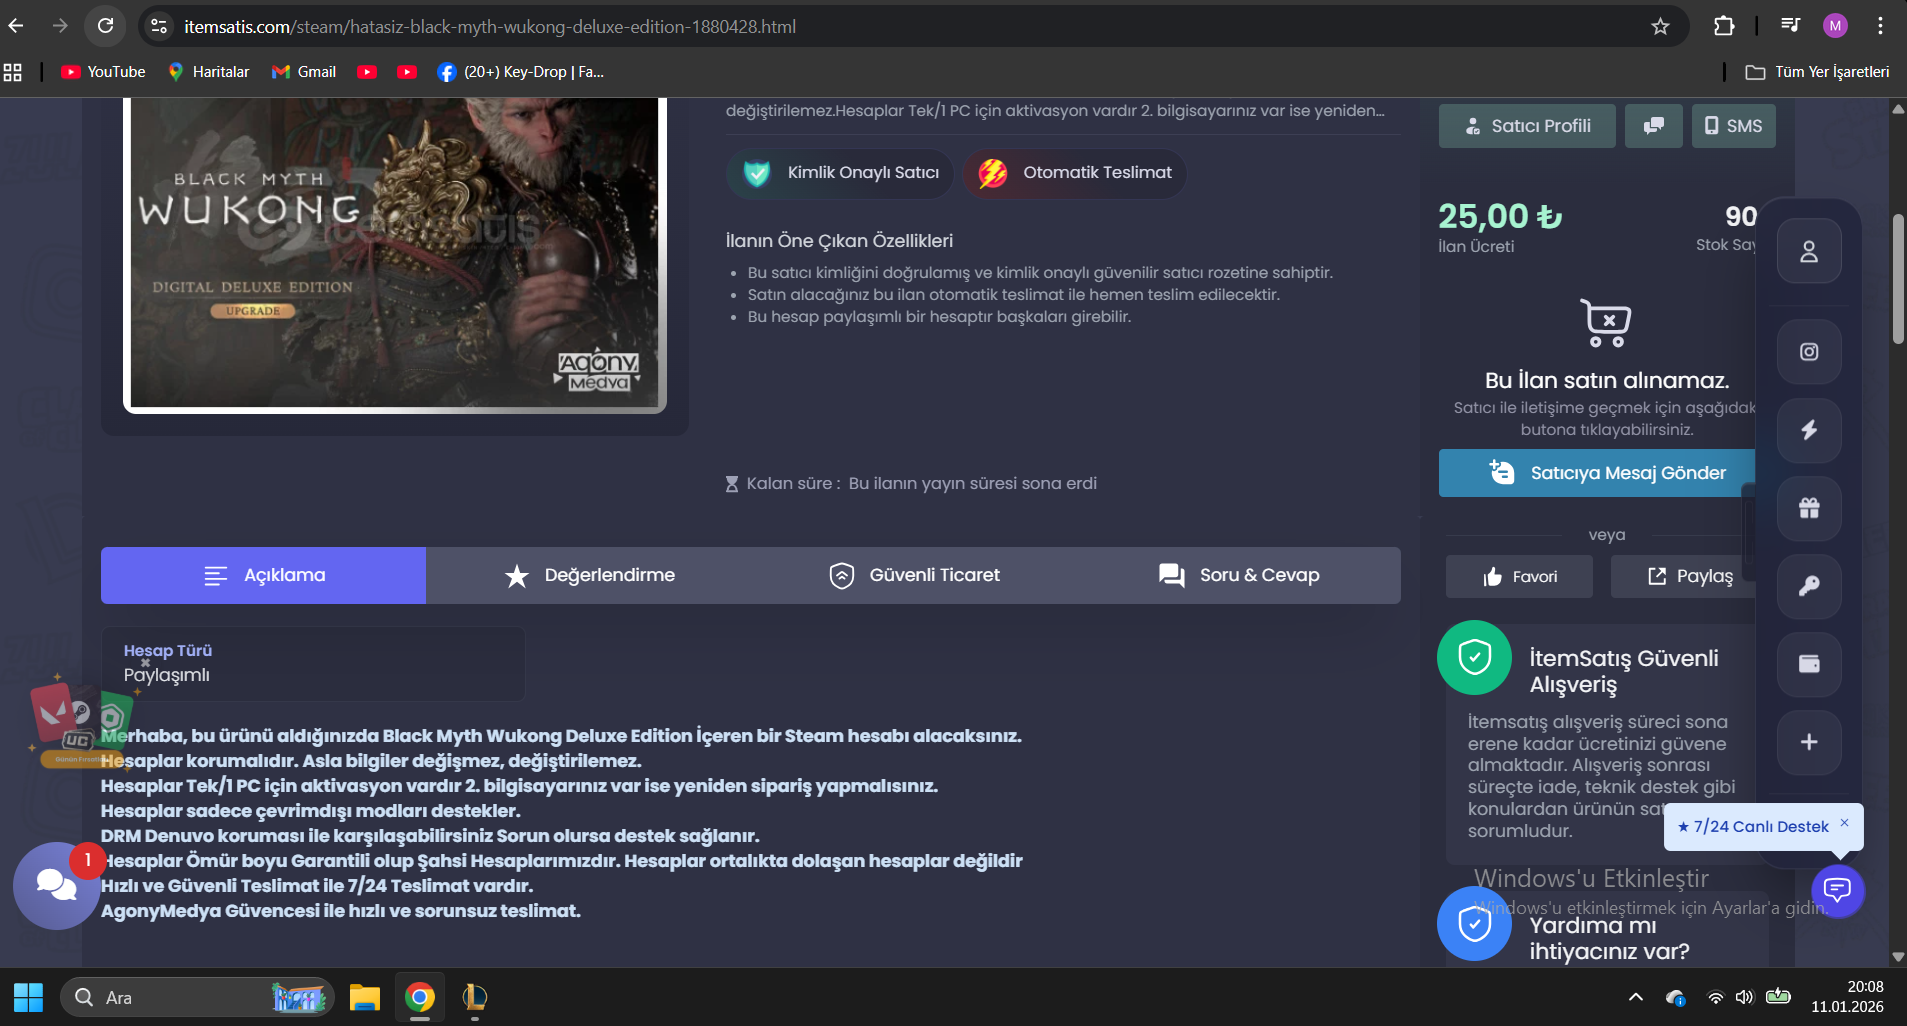The width and height of the screenshot is (1907, 1026).
Task: Switch to the Açıklama tab
Action: pyautogui.click(x=263, y=575)
